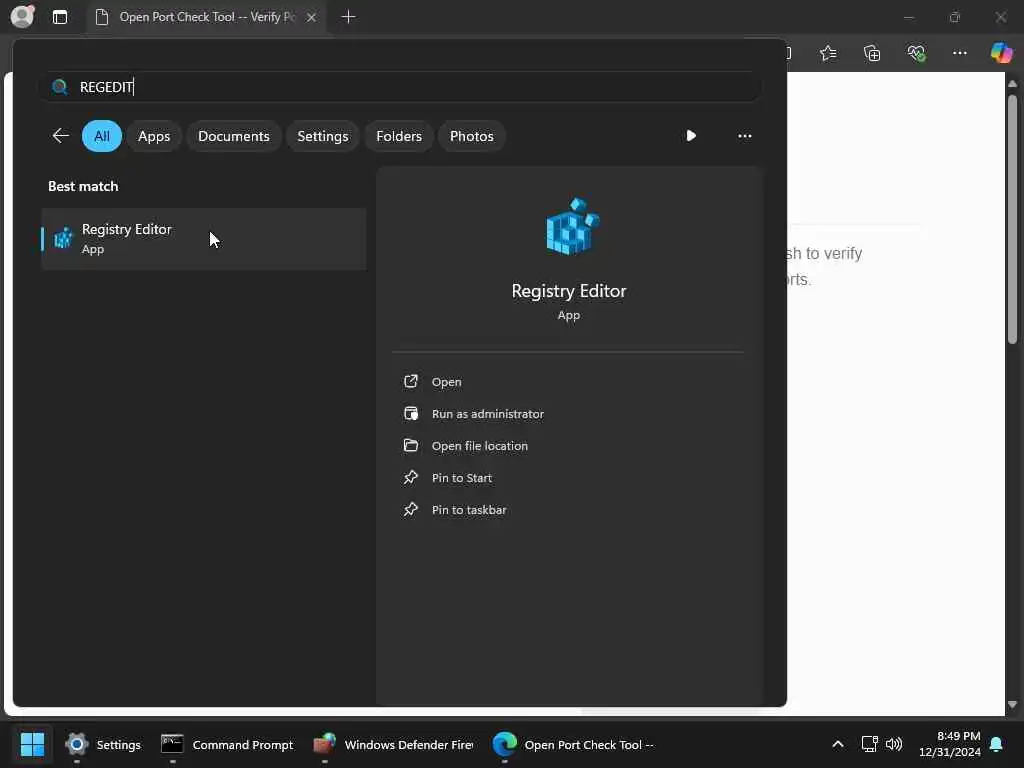Select the Documents filter tab
The width and height of the screenshot is (1024, 768).
(234, 136)
